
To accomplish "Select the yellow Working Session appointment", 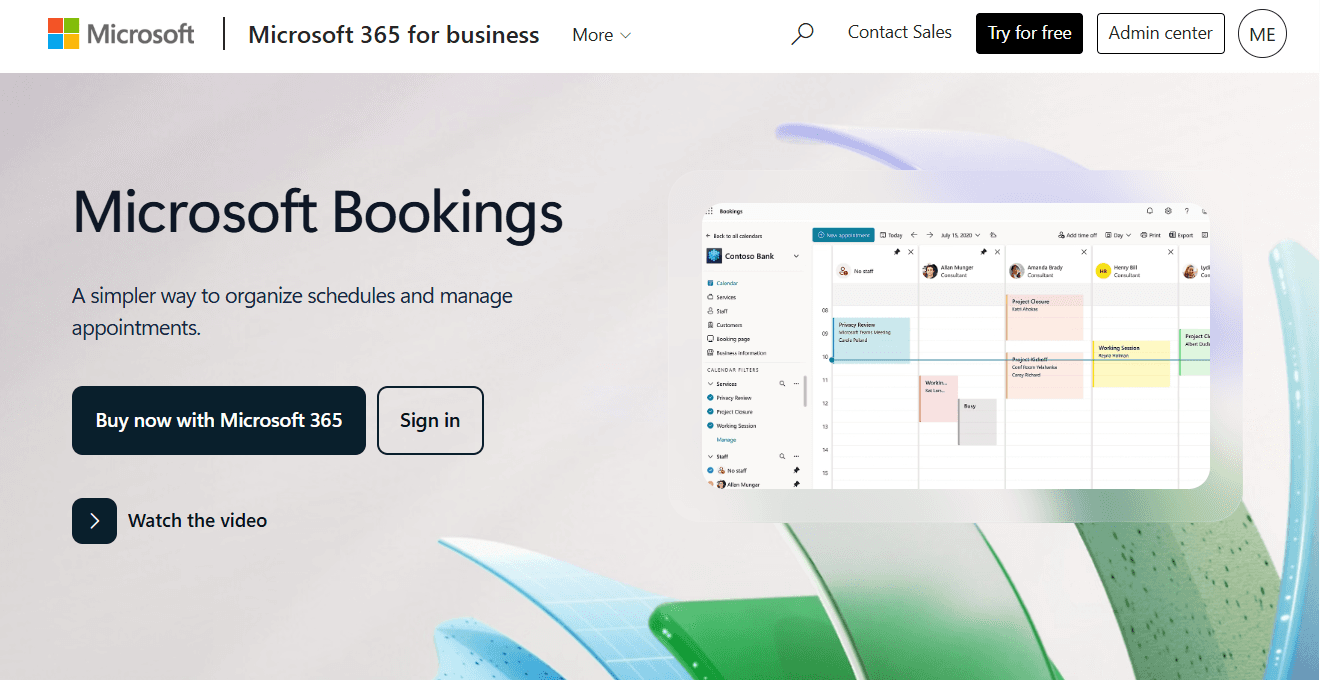I will click(1131, 364).
